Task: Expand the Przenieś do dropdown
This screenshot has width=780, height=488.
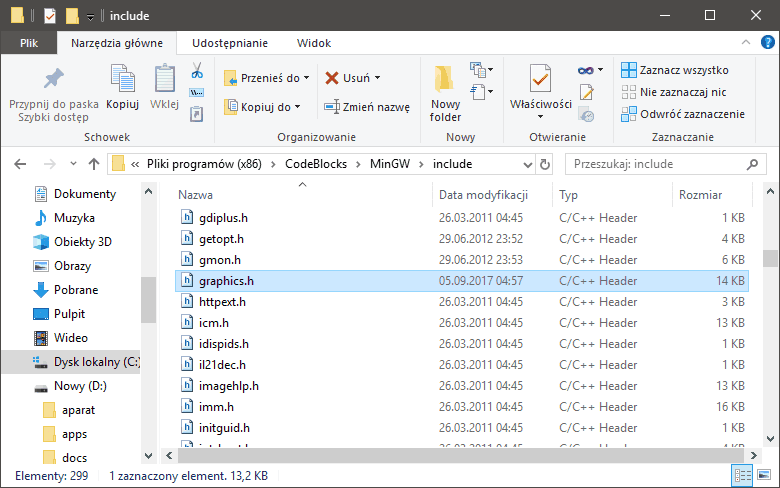Action: pyautogui.click(x=306, y=78)
